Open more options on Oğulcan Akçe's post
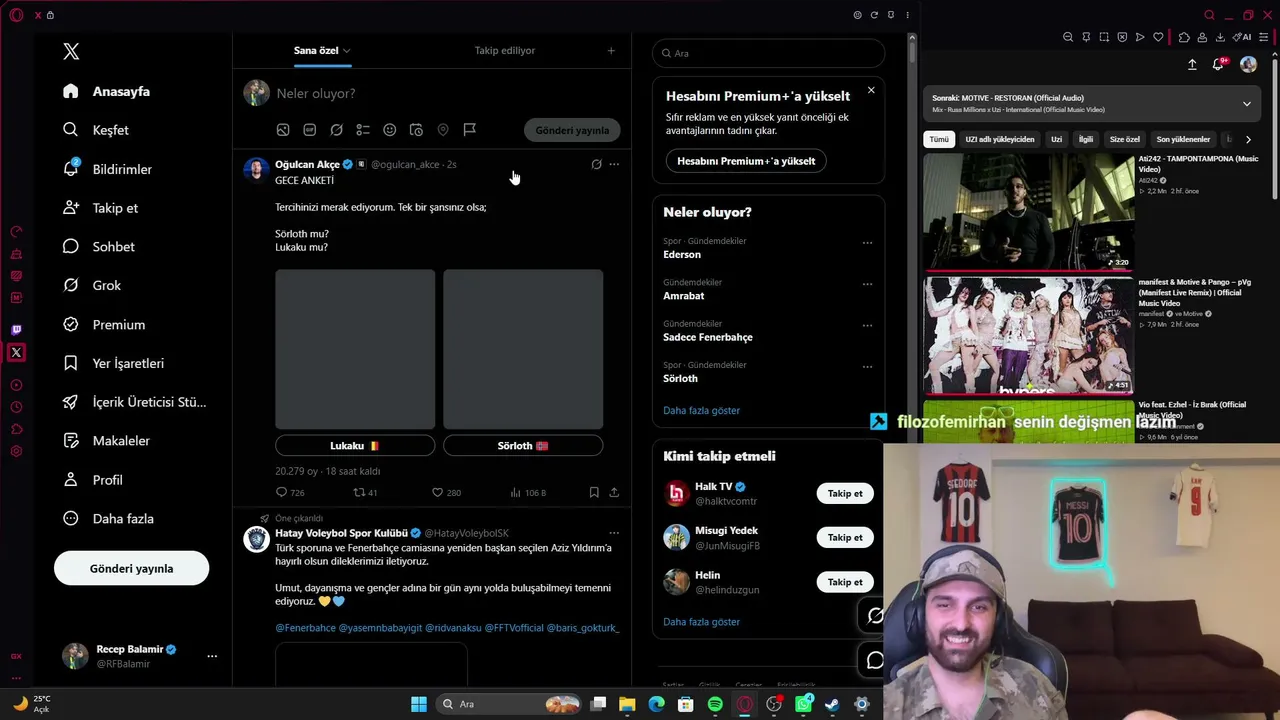Image resolution: width=1280 pixels, height=720 pixels. pos(614,164)
